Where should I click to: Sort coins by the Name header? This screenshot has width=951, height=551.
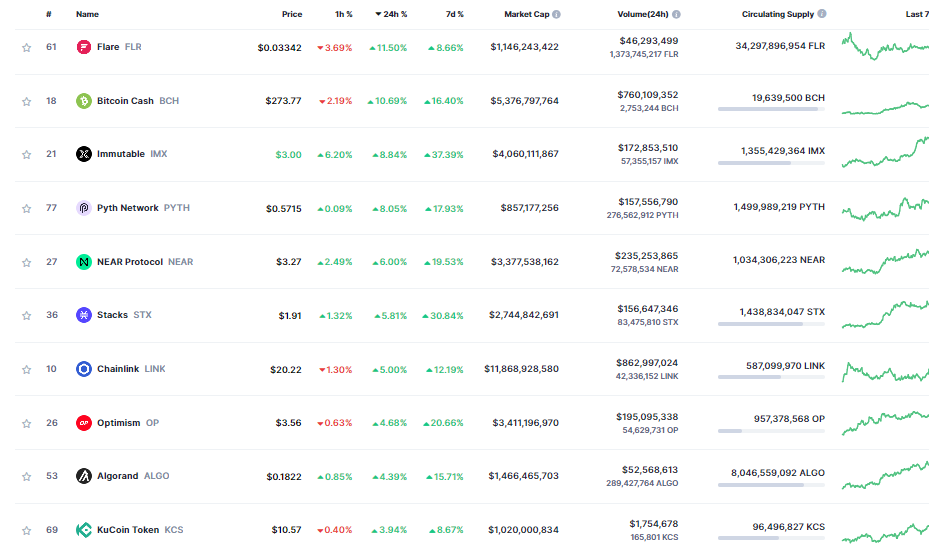point(87,14)
